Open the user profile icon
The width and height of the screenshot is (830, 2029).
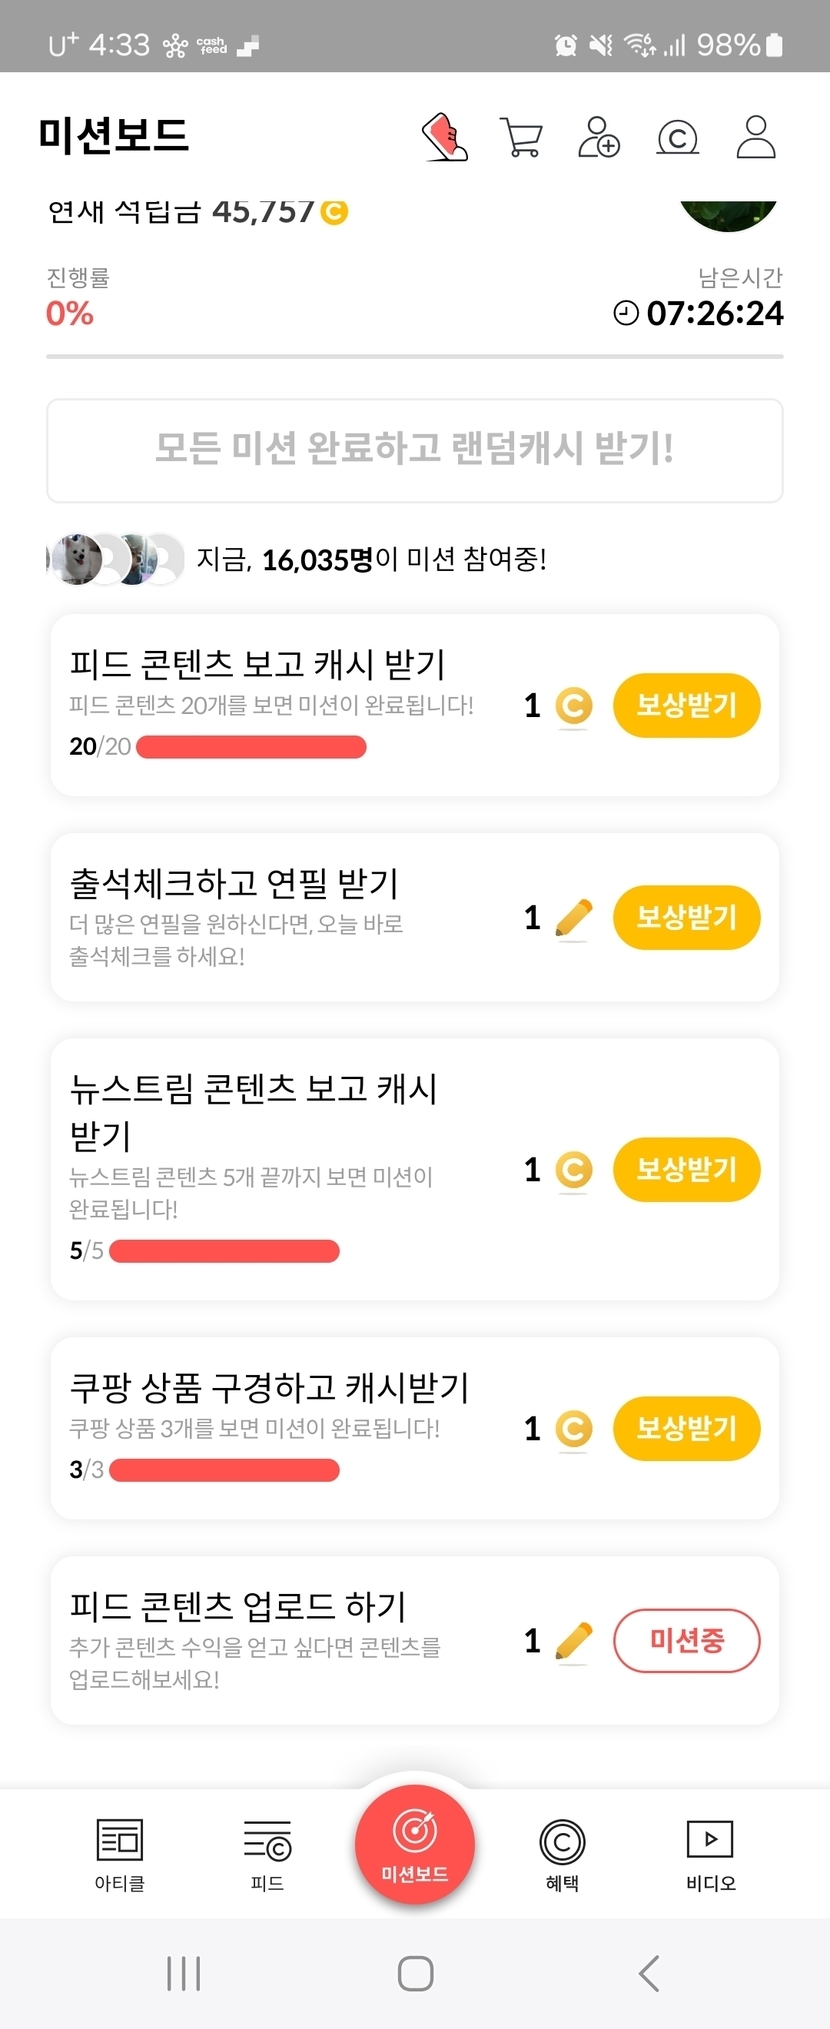click(x=755, y=137)
